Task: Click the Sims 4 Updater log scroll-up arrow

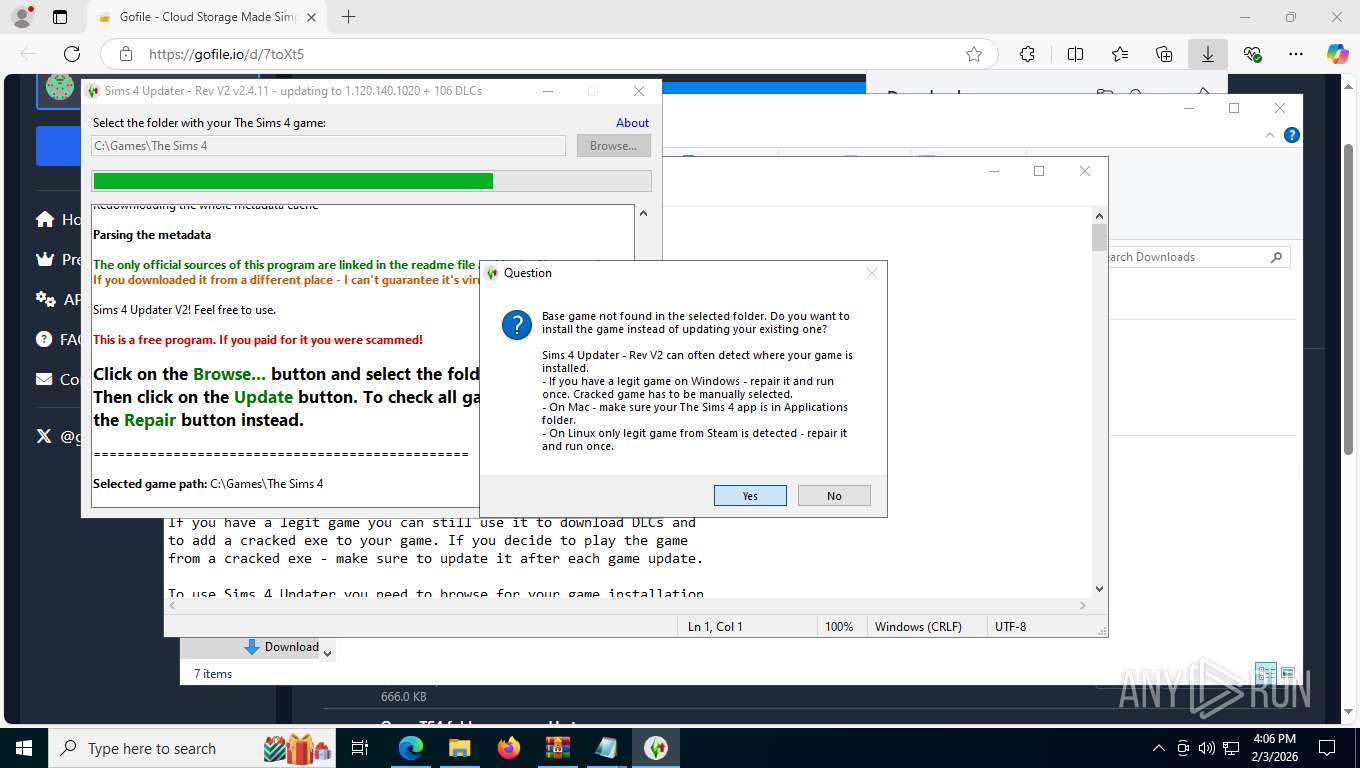Action: click(643, 213)
